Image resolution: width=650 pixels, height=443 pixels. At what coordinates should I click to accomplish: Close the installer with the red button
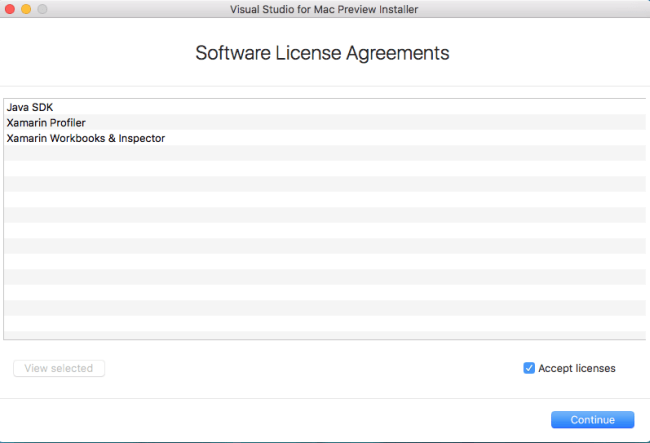pyautogui.click(x=10, y=9)
